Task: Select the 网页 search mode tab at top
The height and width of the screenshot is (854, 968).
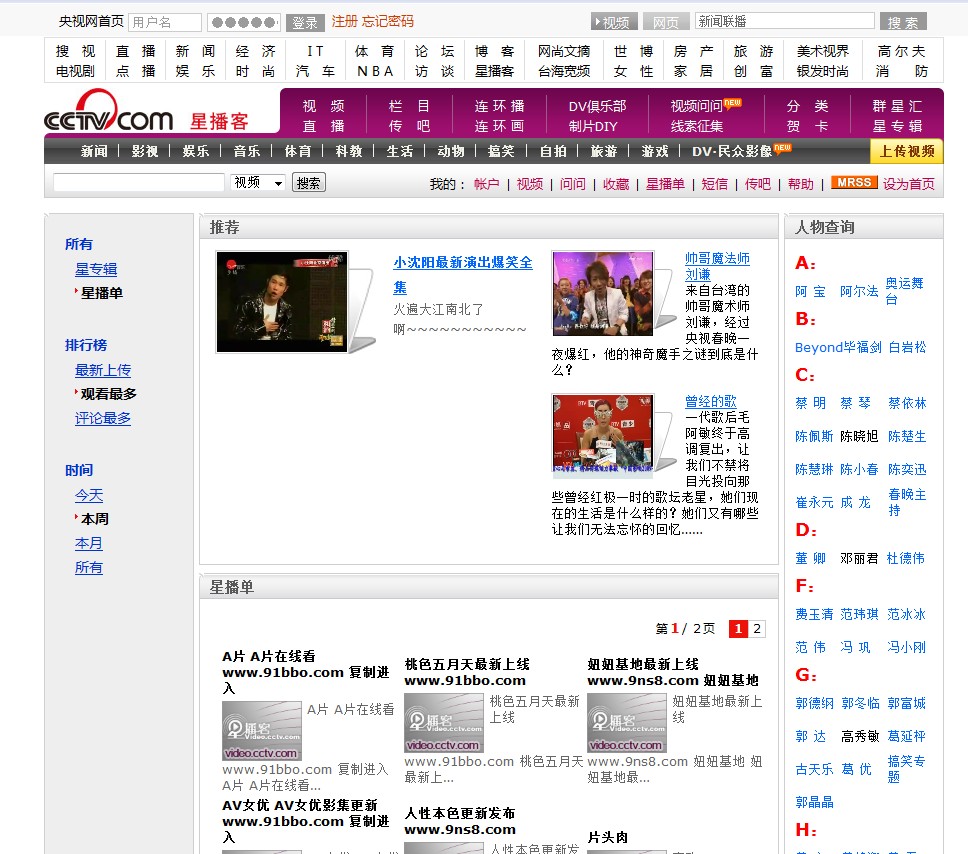Action: click(x=666, y=22)
